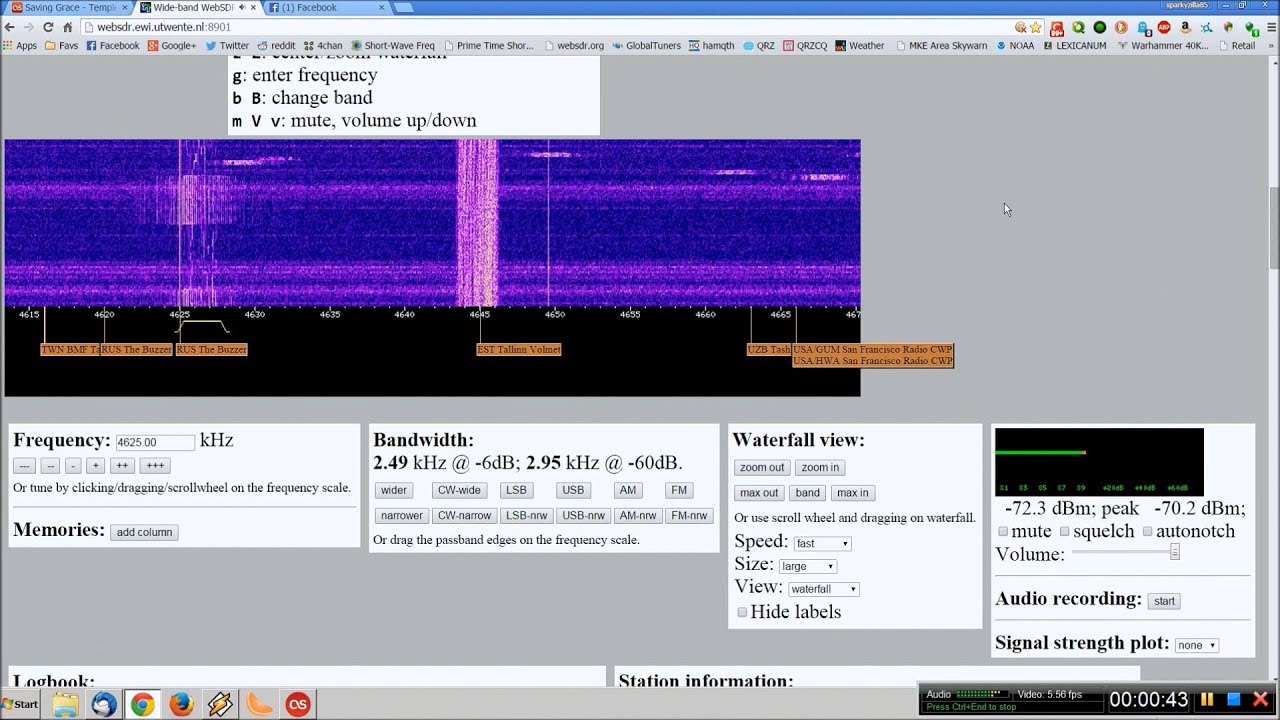Enable the autonotch checkbox
Viewport: 1280px width, 720px height.
(x=1147, y=532)
